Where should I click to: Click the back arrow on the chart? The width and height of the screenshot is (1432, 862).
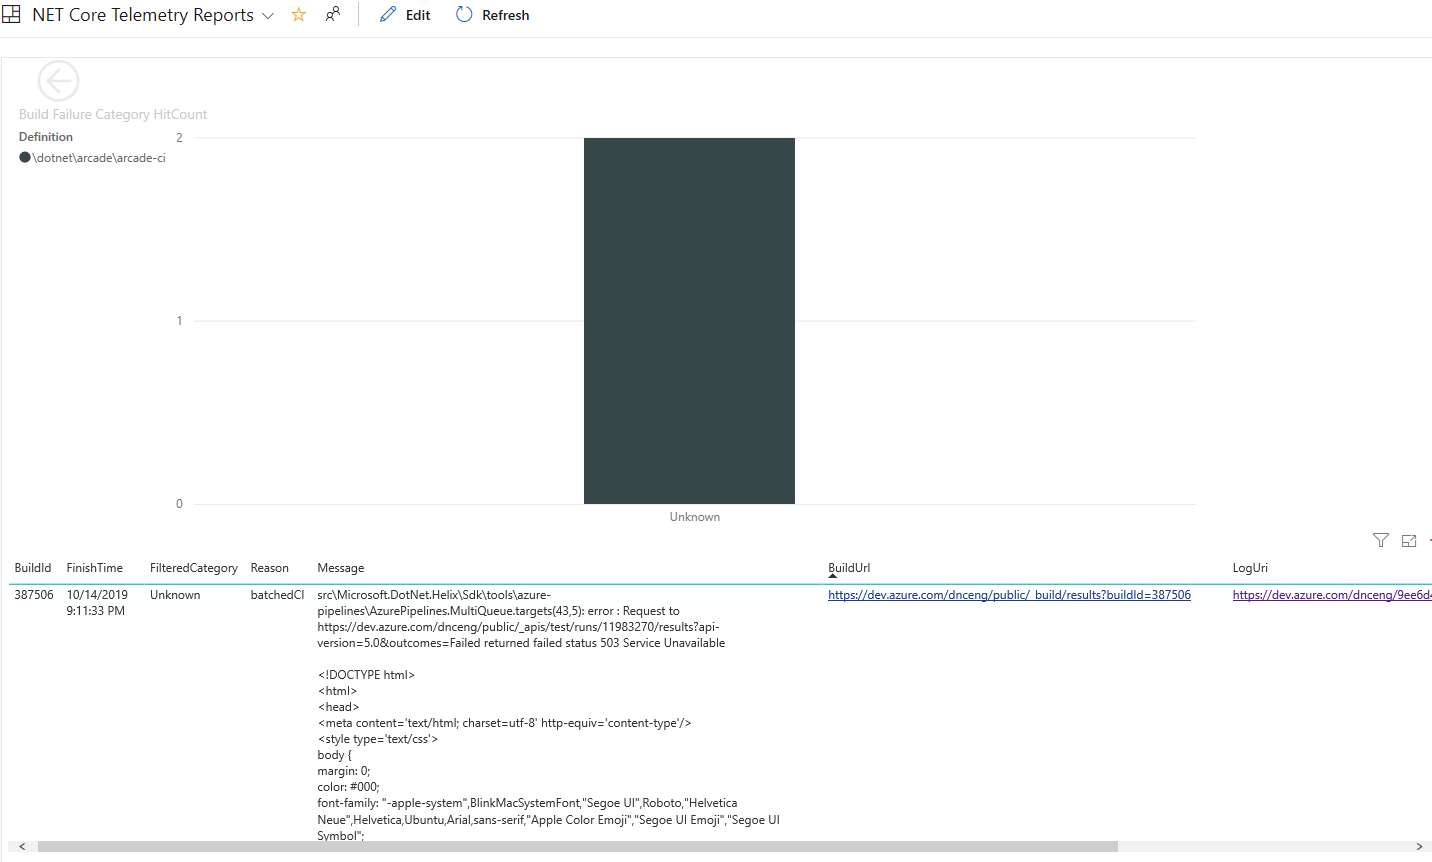[x=58, y=80]
